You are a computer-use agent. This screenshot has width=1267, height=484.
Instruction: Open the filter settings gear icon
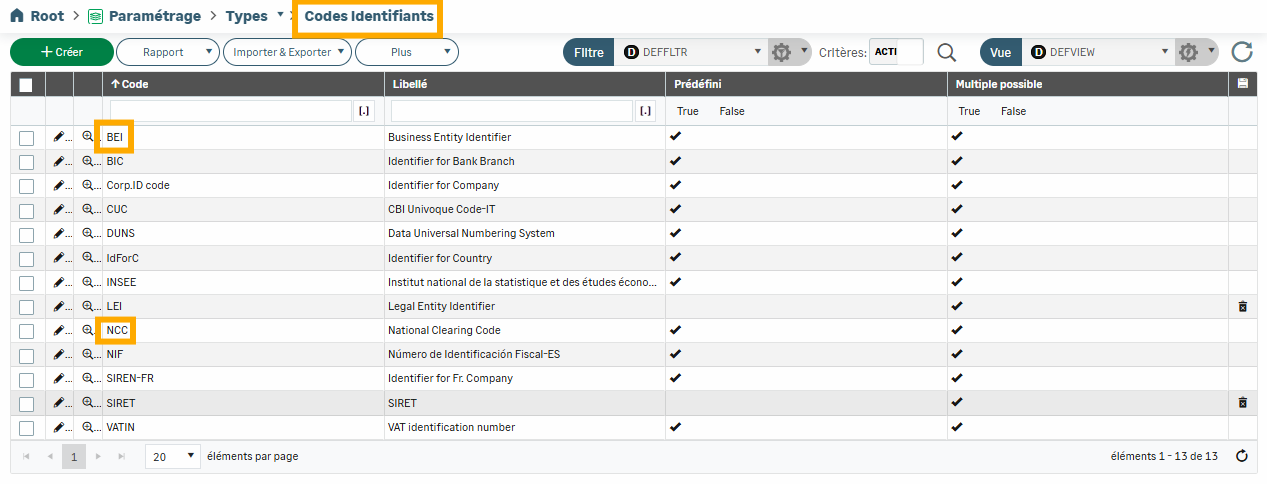(x=782, y=52)
